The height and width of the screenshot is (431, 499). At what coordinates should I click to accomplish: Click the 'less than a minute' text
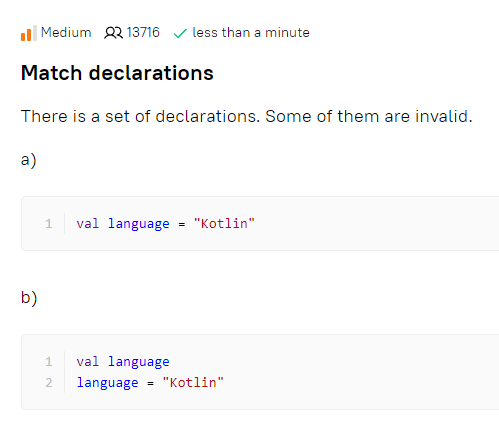pyautogui.click(x=251, y=33)
